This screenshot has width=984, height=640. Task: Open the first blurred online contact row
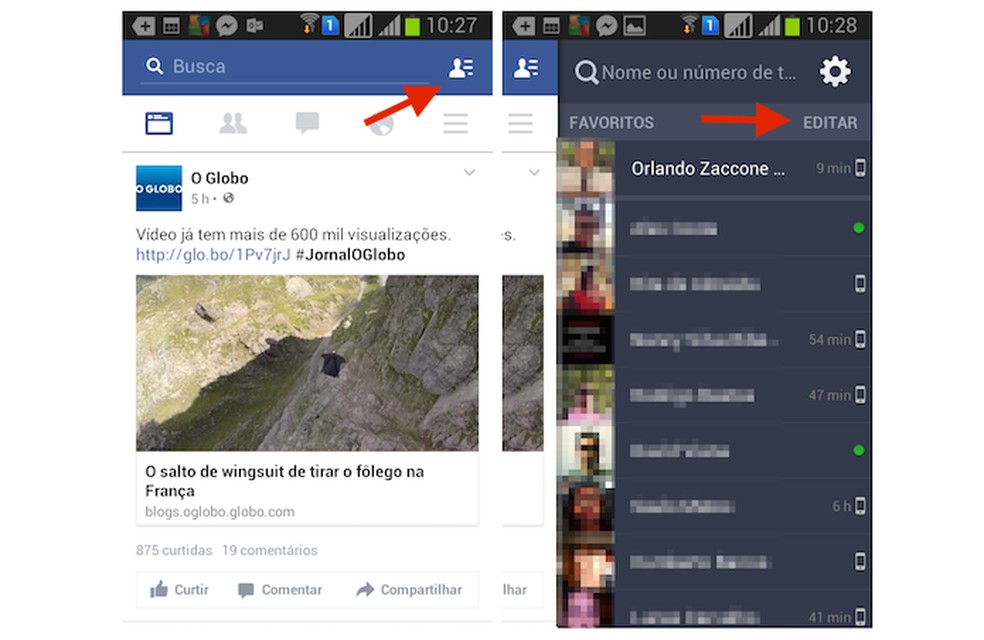click(714, 228)
